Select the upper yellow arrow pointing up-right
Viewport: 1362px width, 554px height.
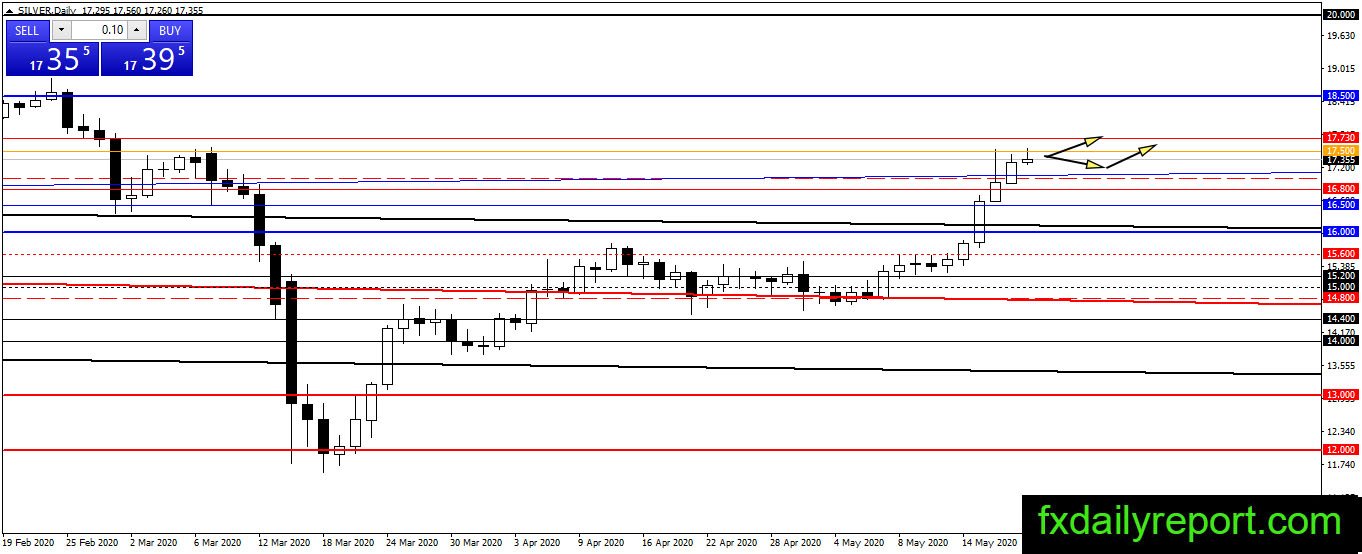1073,146
